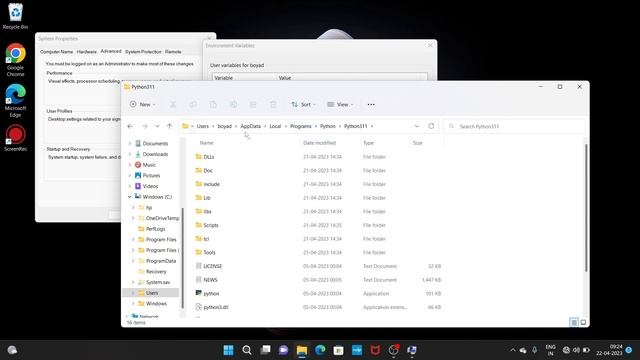Click the New button in Explorer toolbar
Image resolution: width=640 pixels, height=360 pixels.
pos(142,104)
